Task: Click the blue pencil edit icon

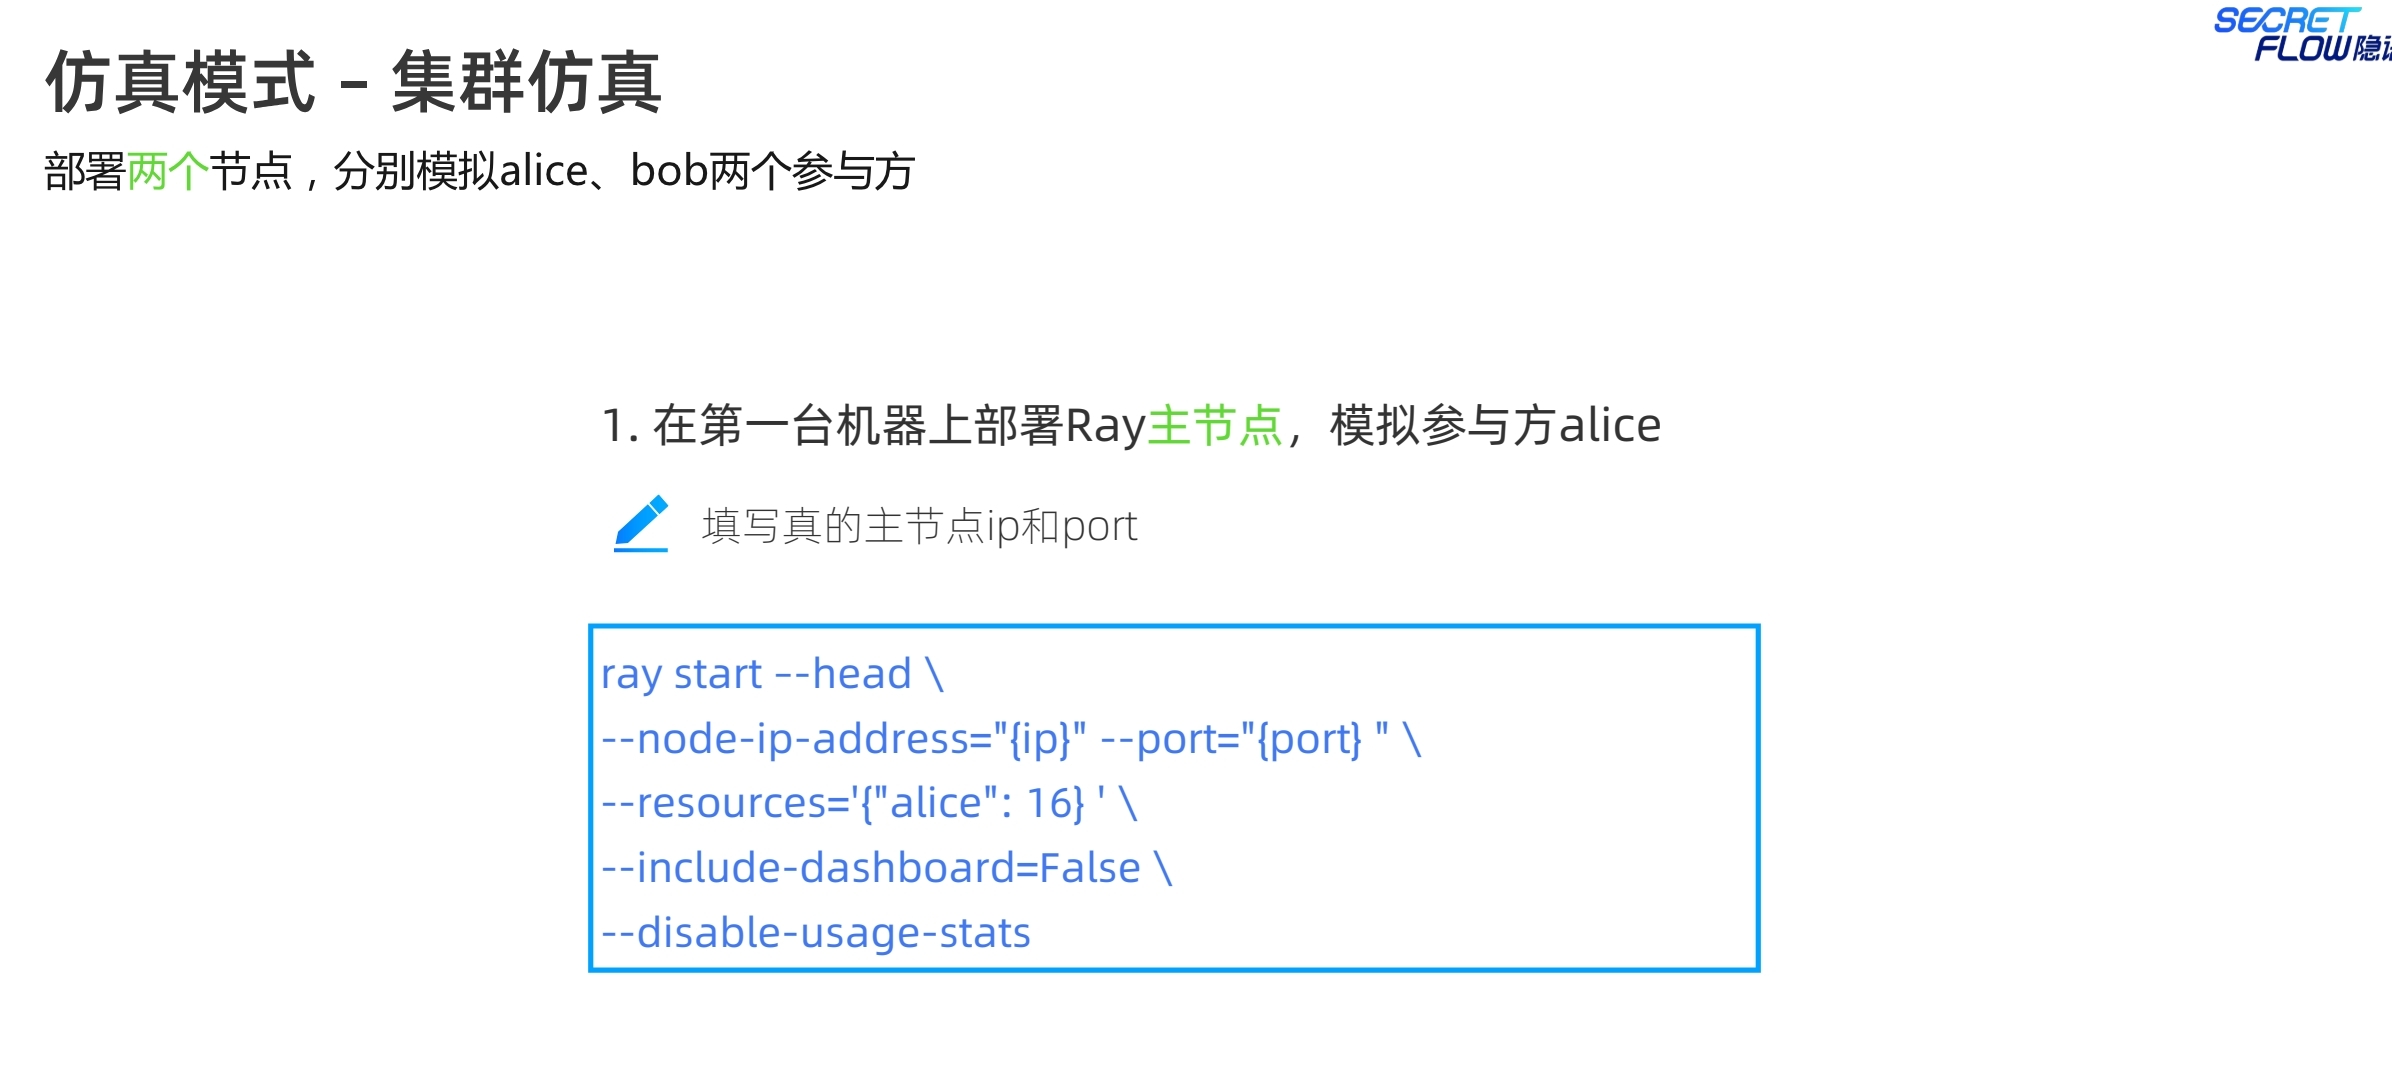Action: (641, 523)
